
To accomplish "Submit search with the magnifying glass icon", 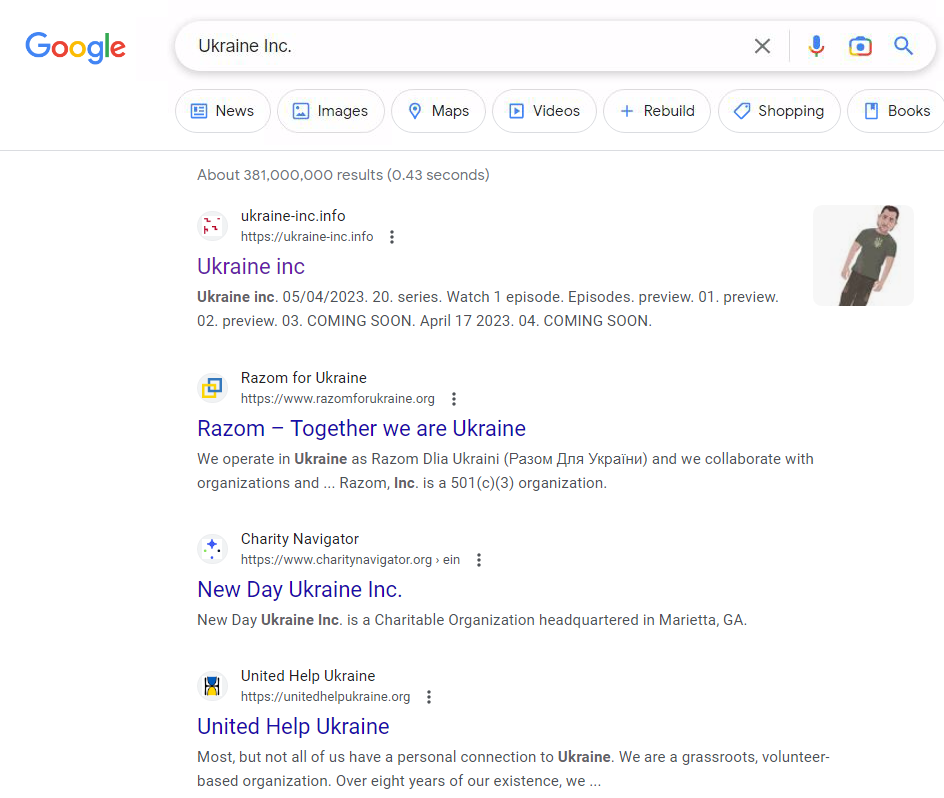I will click(903, 46).
